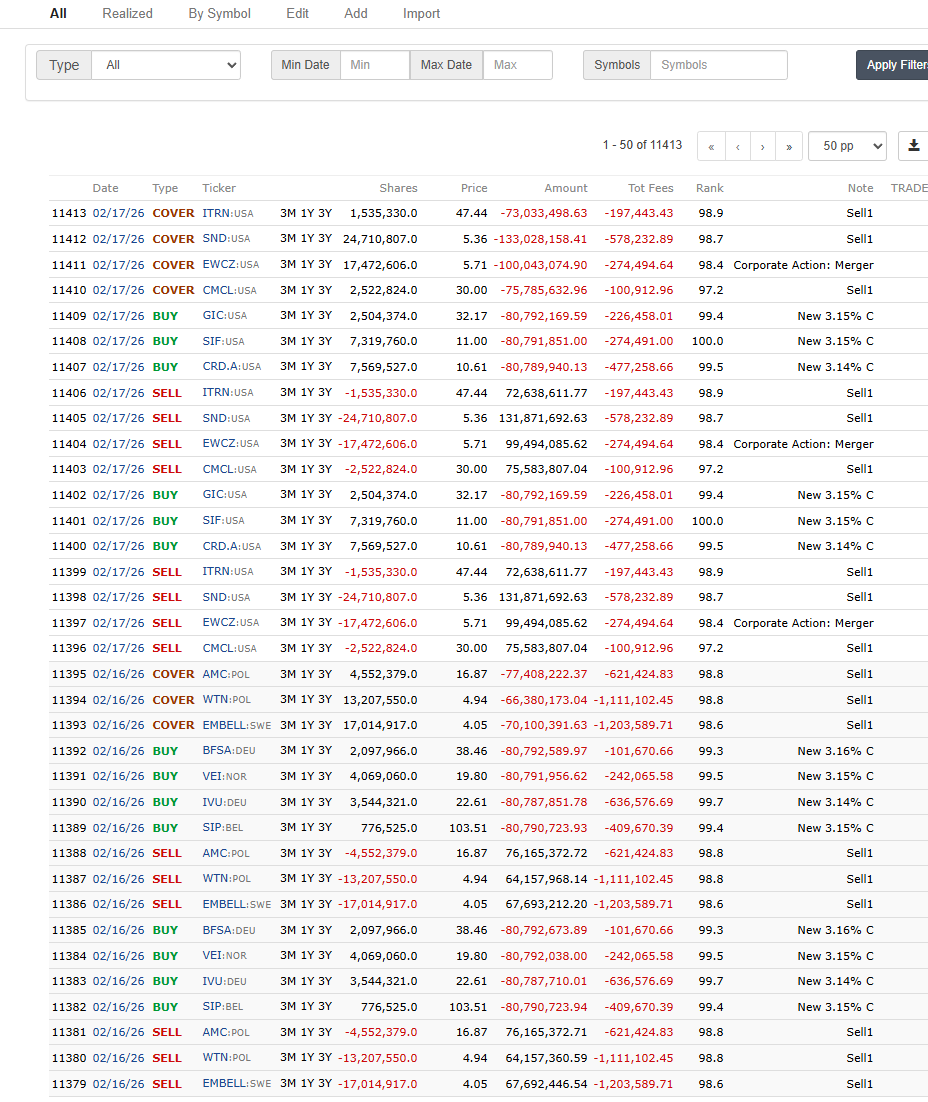
Task: Click the 02/17/26 date in row 11412
Action: (x=118, y=239)
